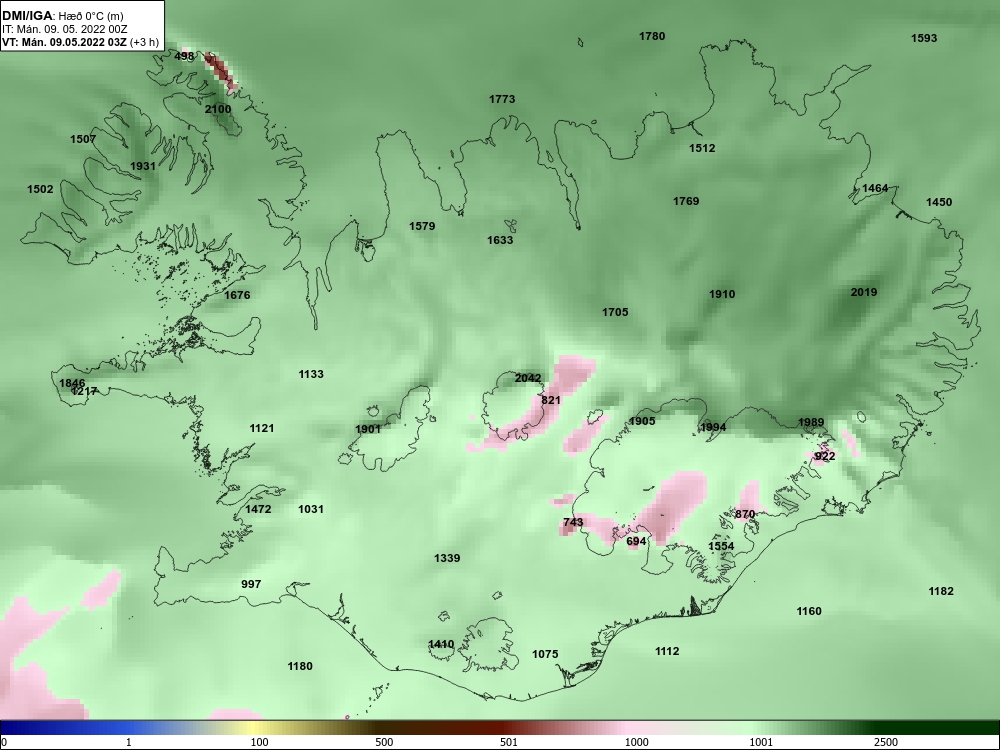Click the map value 1633
Viewport: 1000px width, 750px height.
[x=500, y=240]
